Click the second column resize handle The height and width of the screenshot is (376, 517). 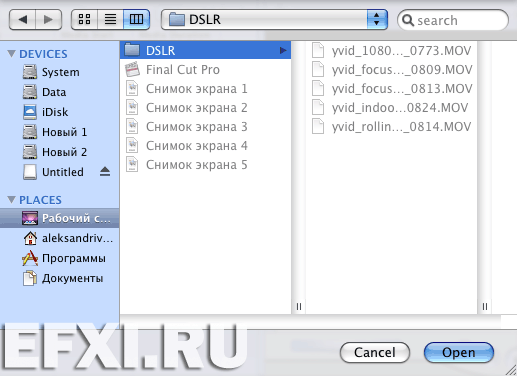pos(485,306)
